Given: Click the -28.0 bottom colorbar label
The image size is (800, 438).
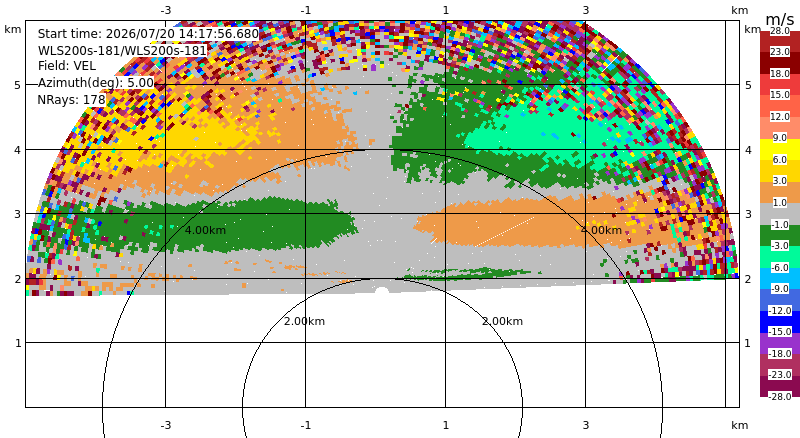Looking at the screenshot, I should click(780, 396).
